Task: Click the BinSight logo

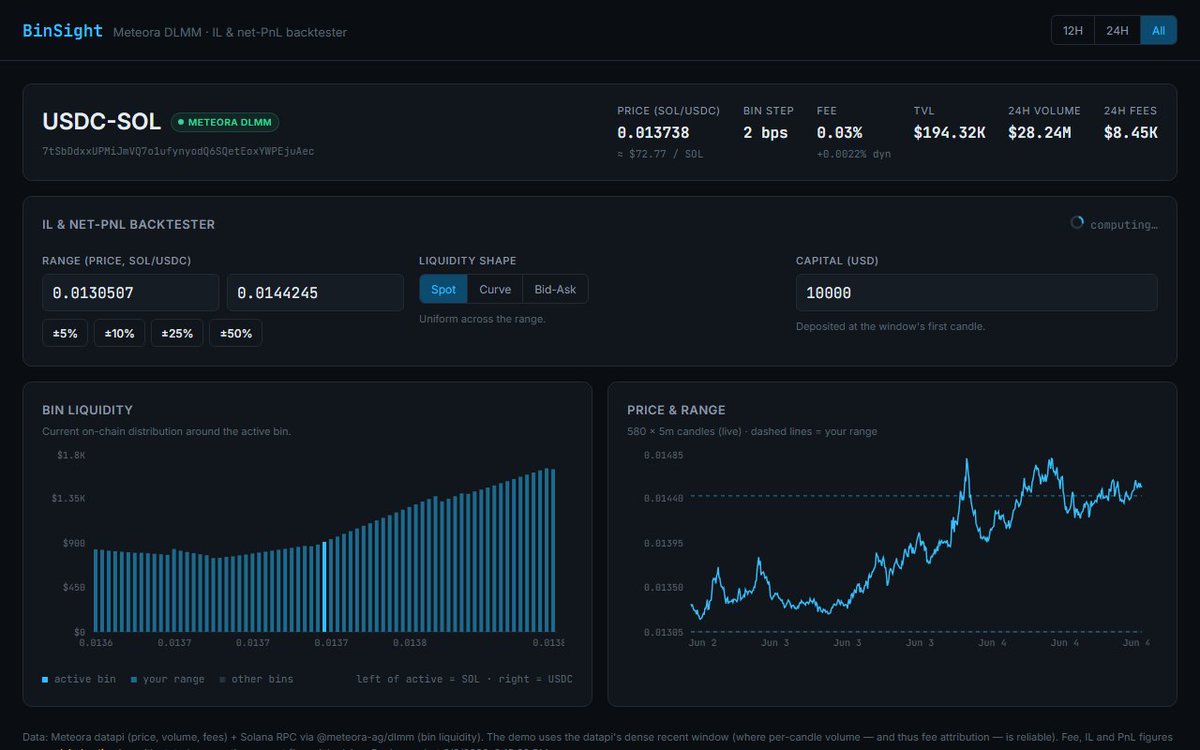Action: pyautogui.click(x=63, y=31)
